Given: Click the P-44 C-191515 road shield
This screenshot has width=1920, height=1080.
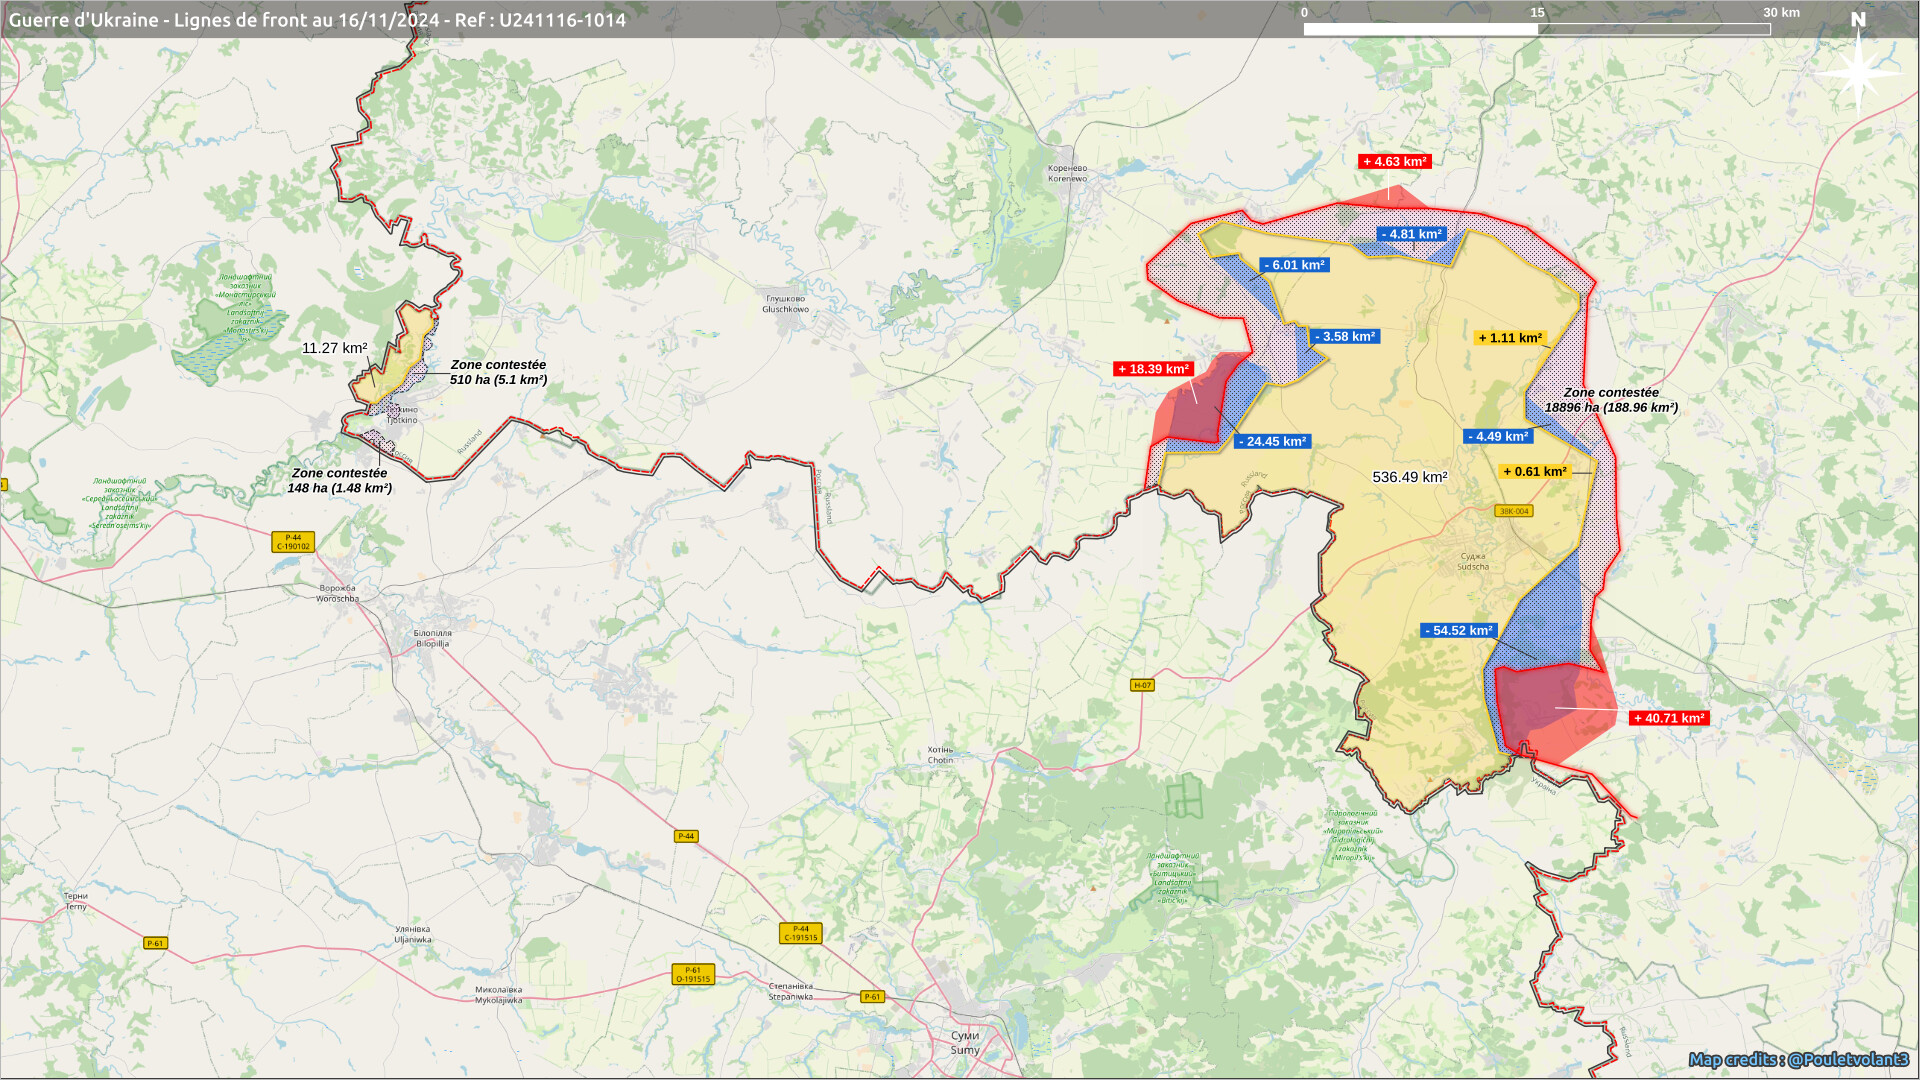Looking at the screenshot, I should [800, 933].
